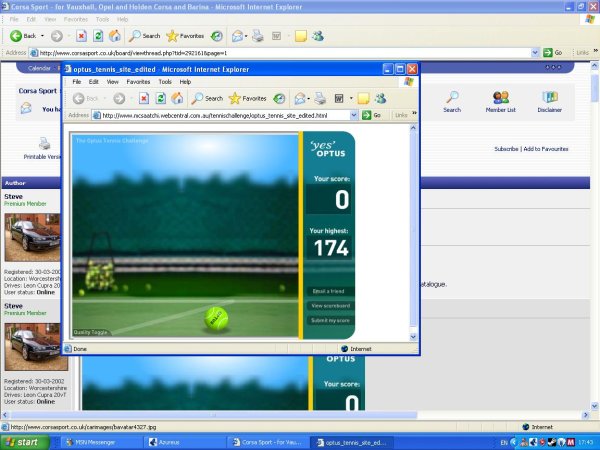Screen dimensions: 600x450
Task: Open Favorites in the popup browser toolbar
Action: (x=245, y=98)
